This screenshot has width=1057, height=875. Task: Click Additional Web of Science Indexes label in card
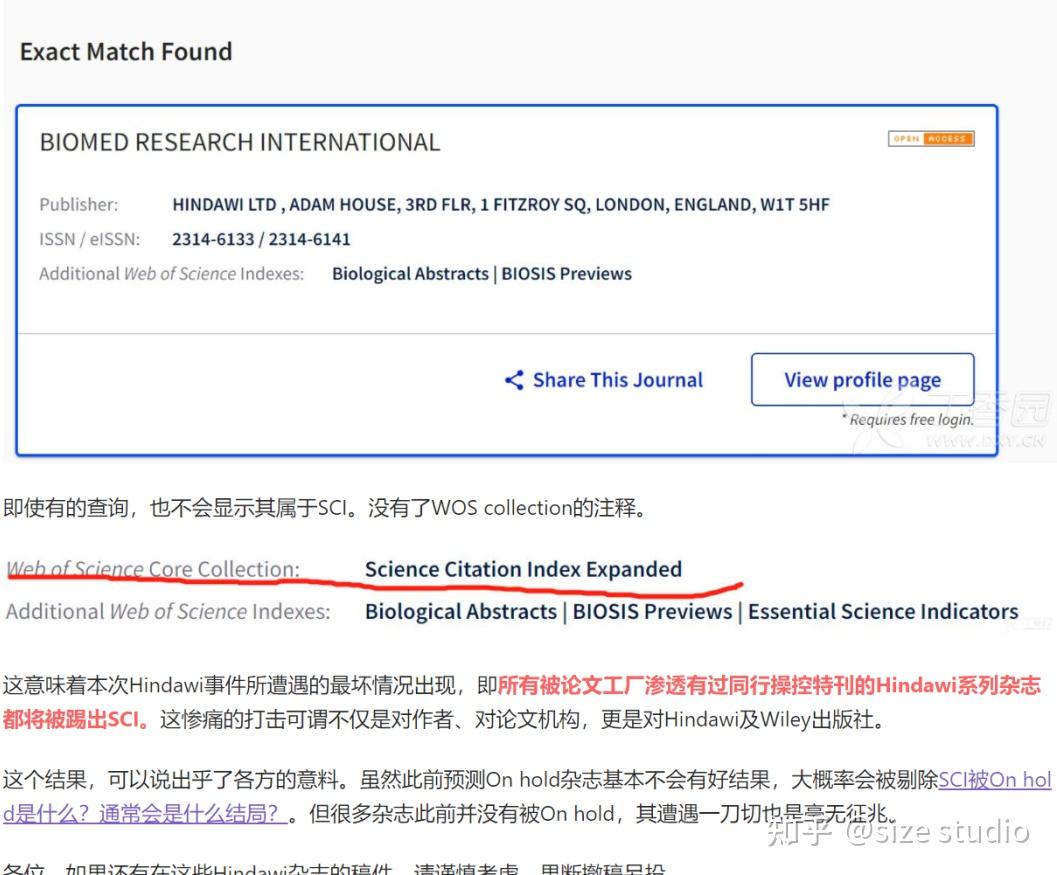[172, 274]
